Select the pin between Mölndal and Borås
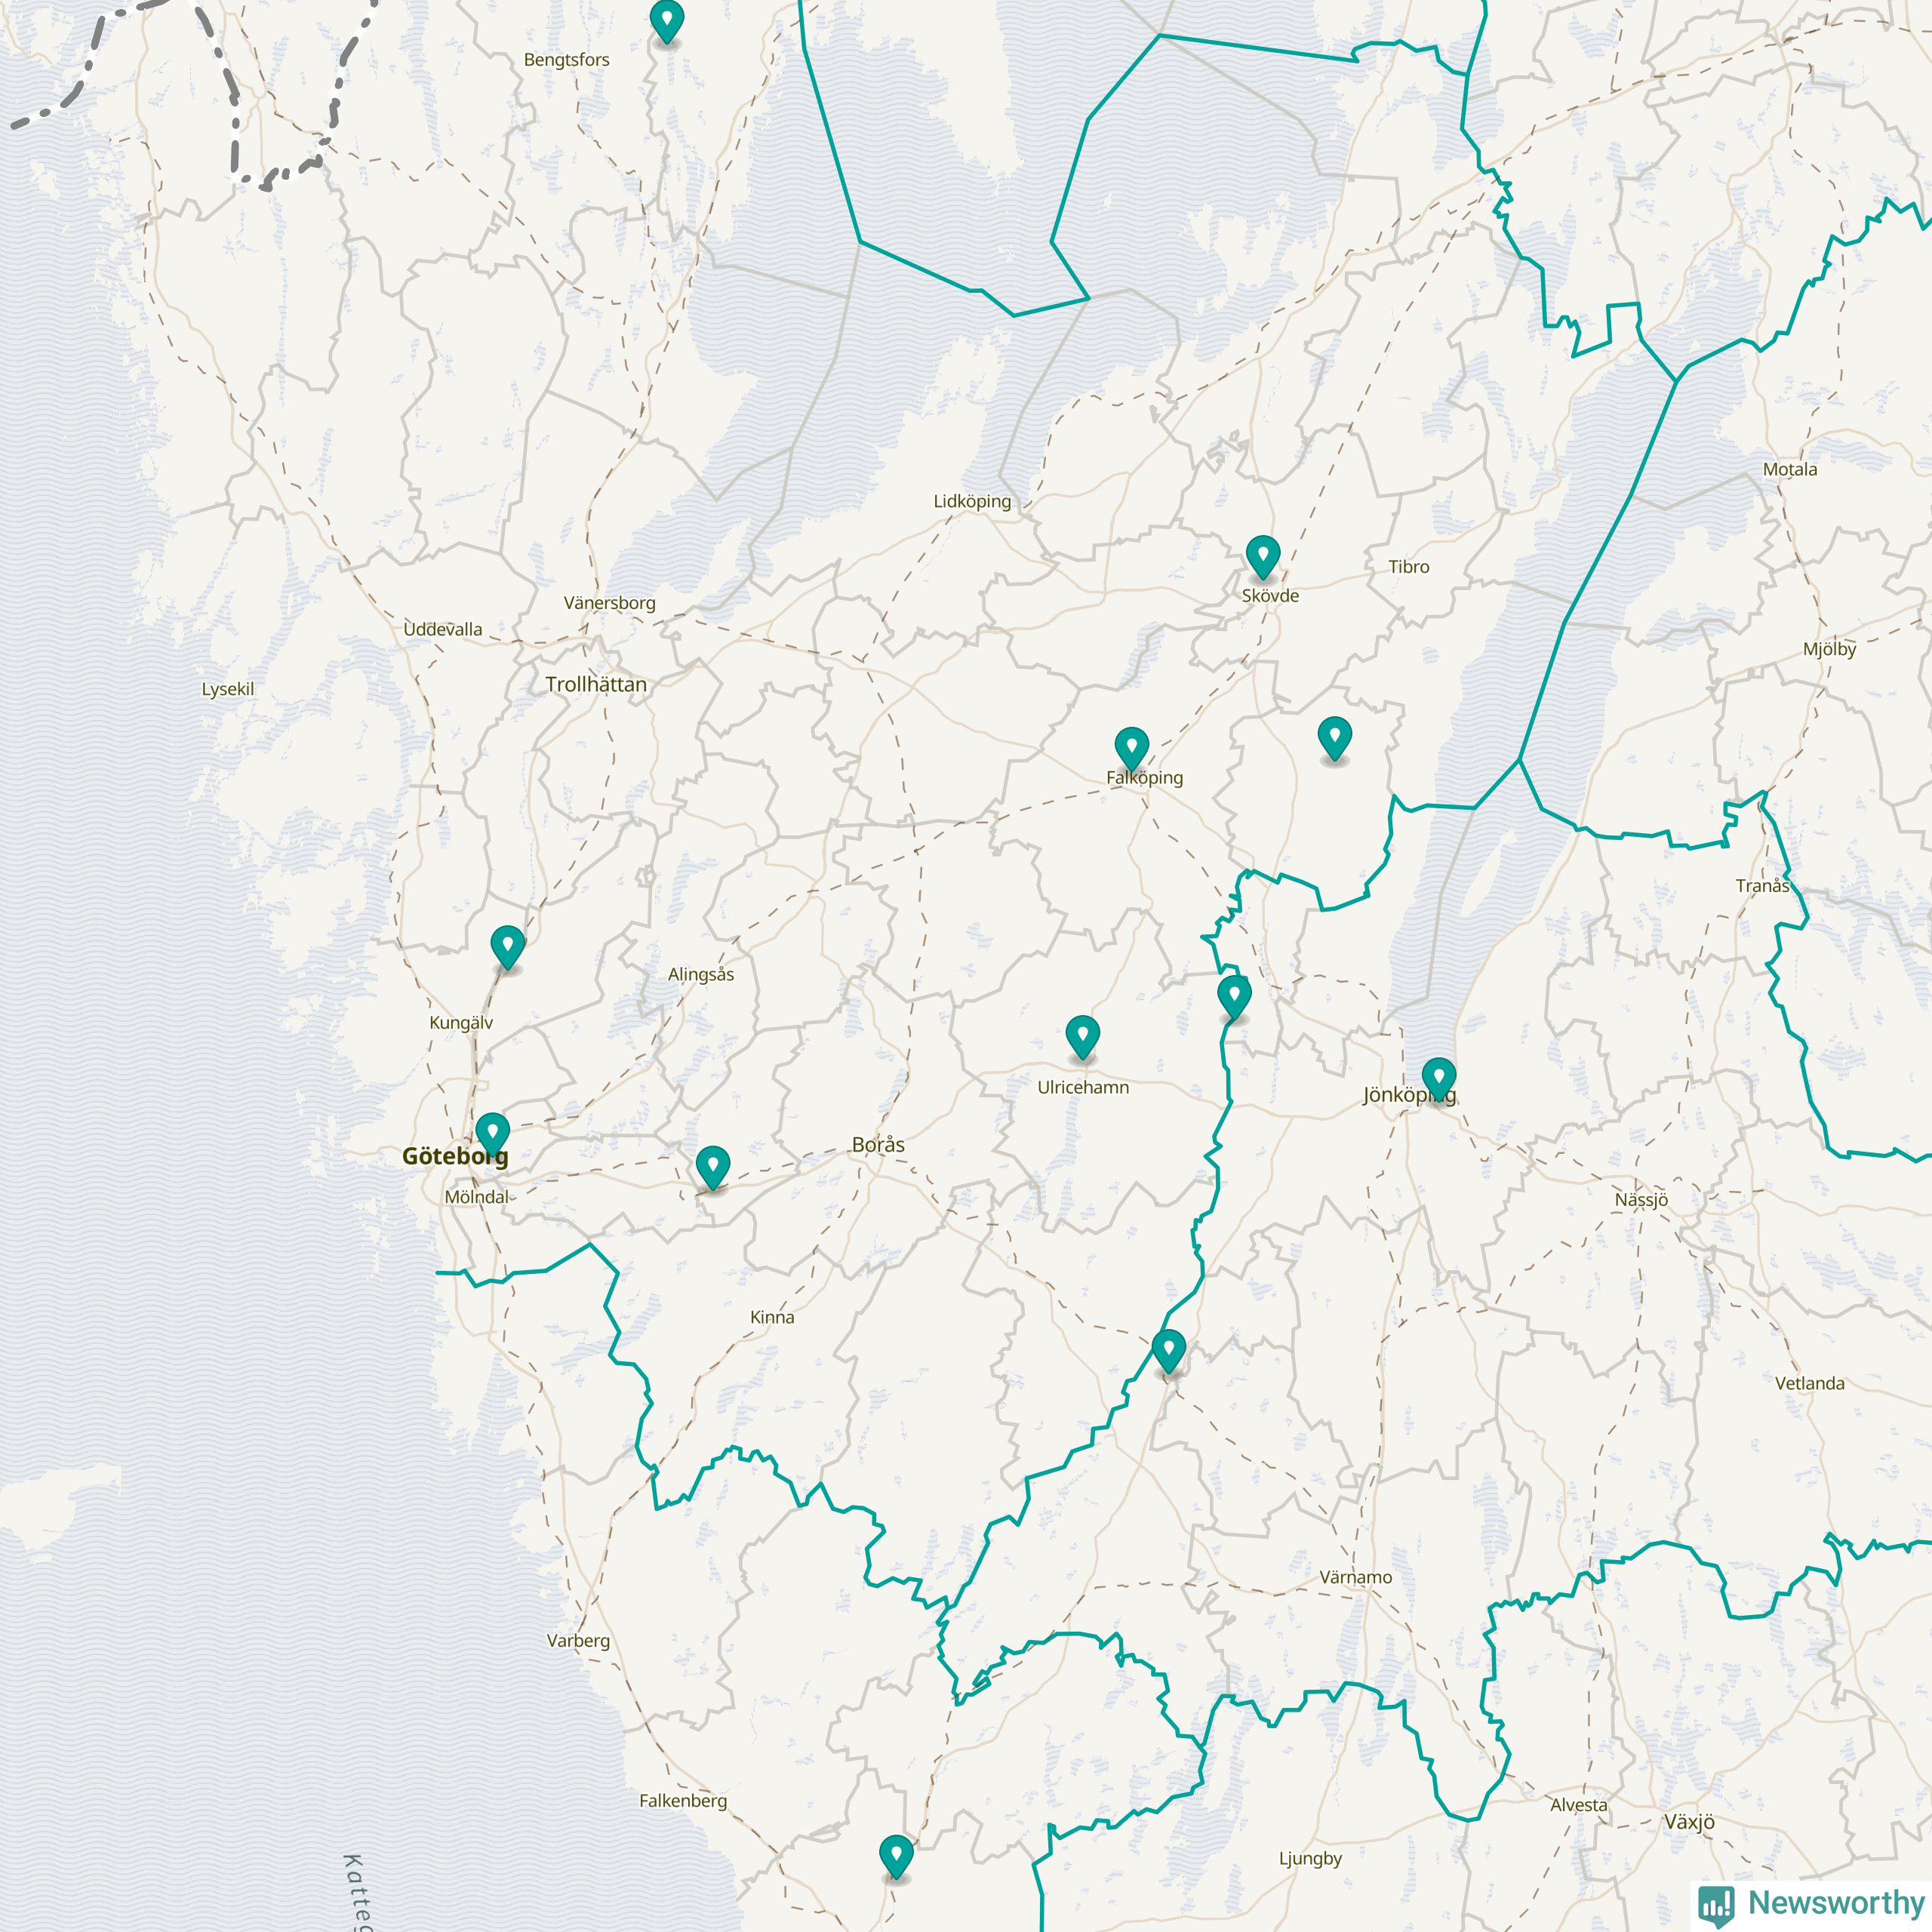1932x1932 pixels. coord(713,1168)
